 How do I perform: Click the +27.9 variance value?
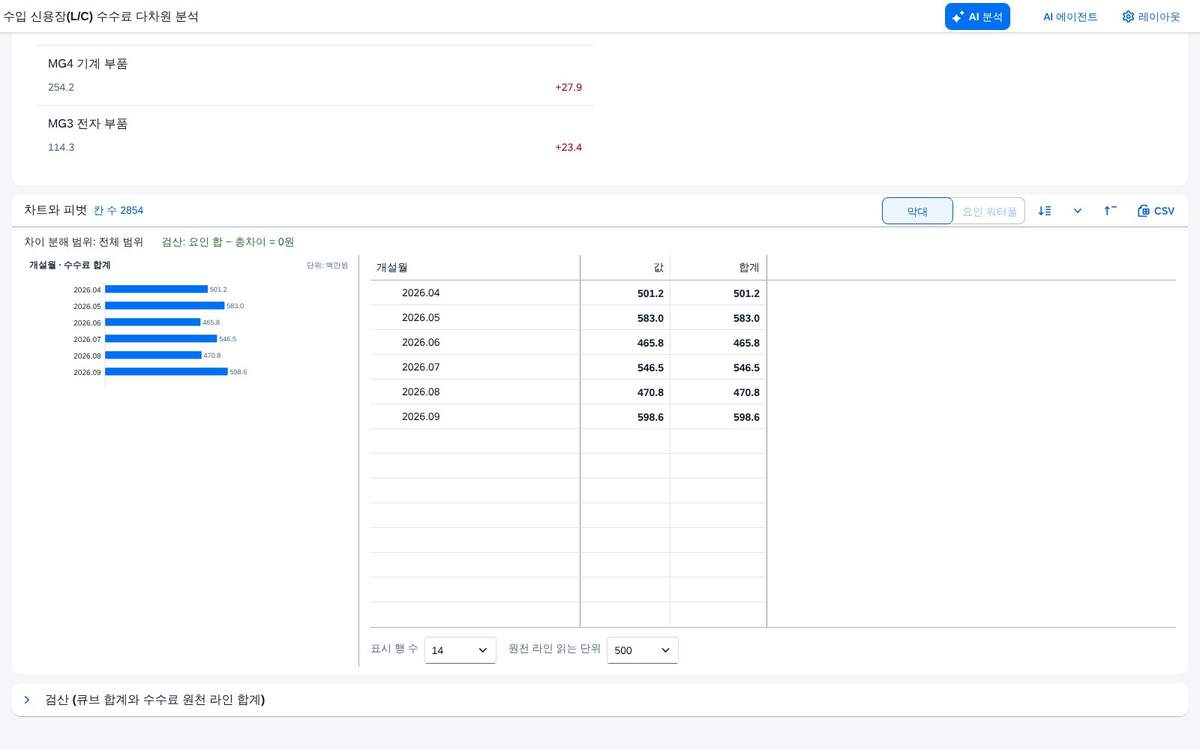pos(568,88)
